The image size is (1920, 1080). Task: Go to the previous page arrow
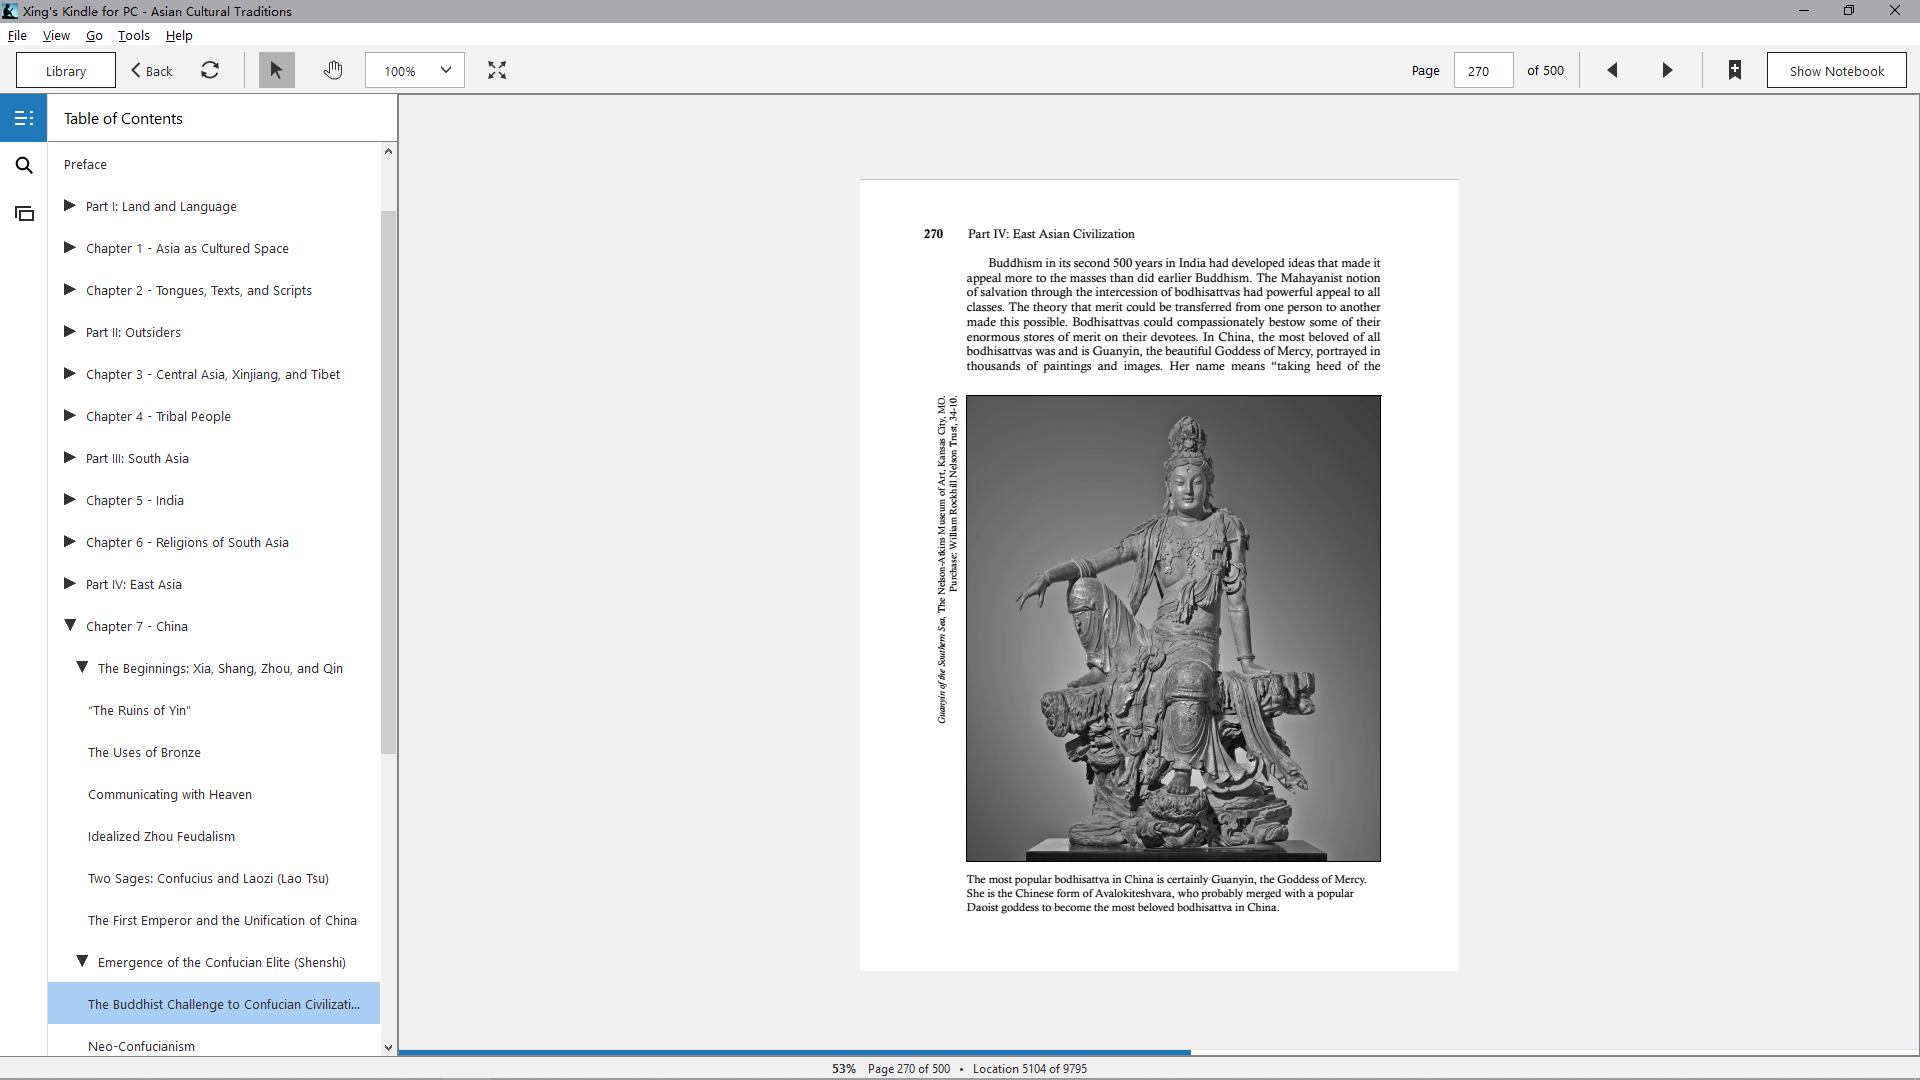click(1612, 70)
